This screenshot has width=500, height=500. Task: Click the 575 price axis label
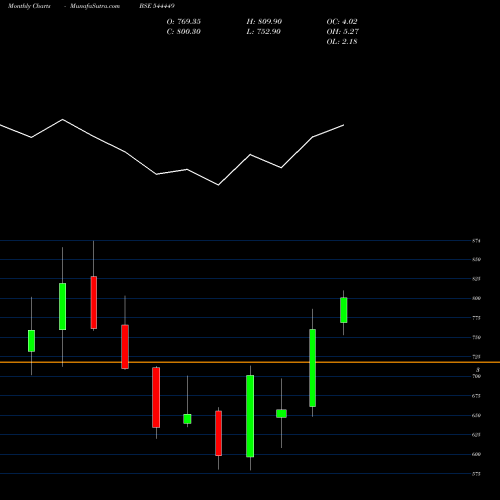(x=476, y=474)
